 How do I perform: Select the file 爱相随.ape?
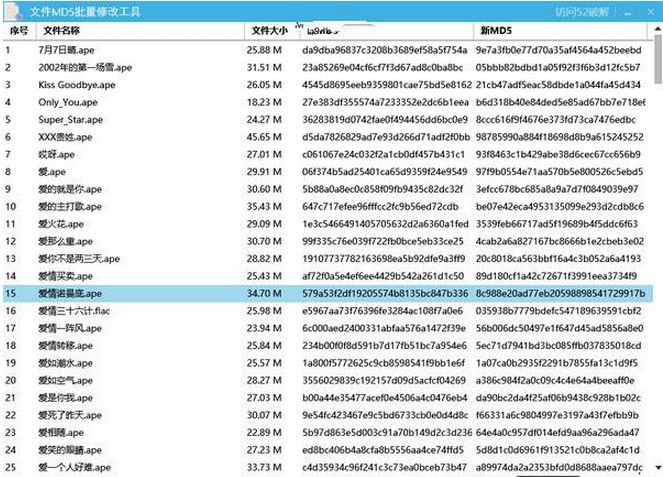point(61,432)
